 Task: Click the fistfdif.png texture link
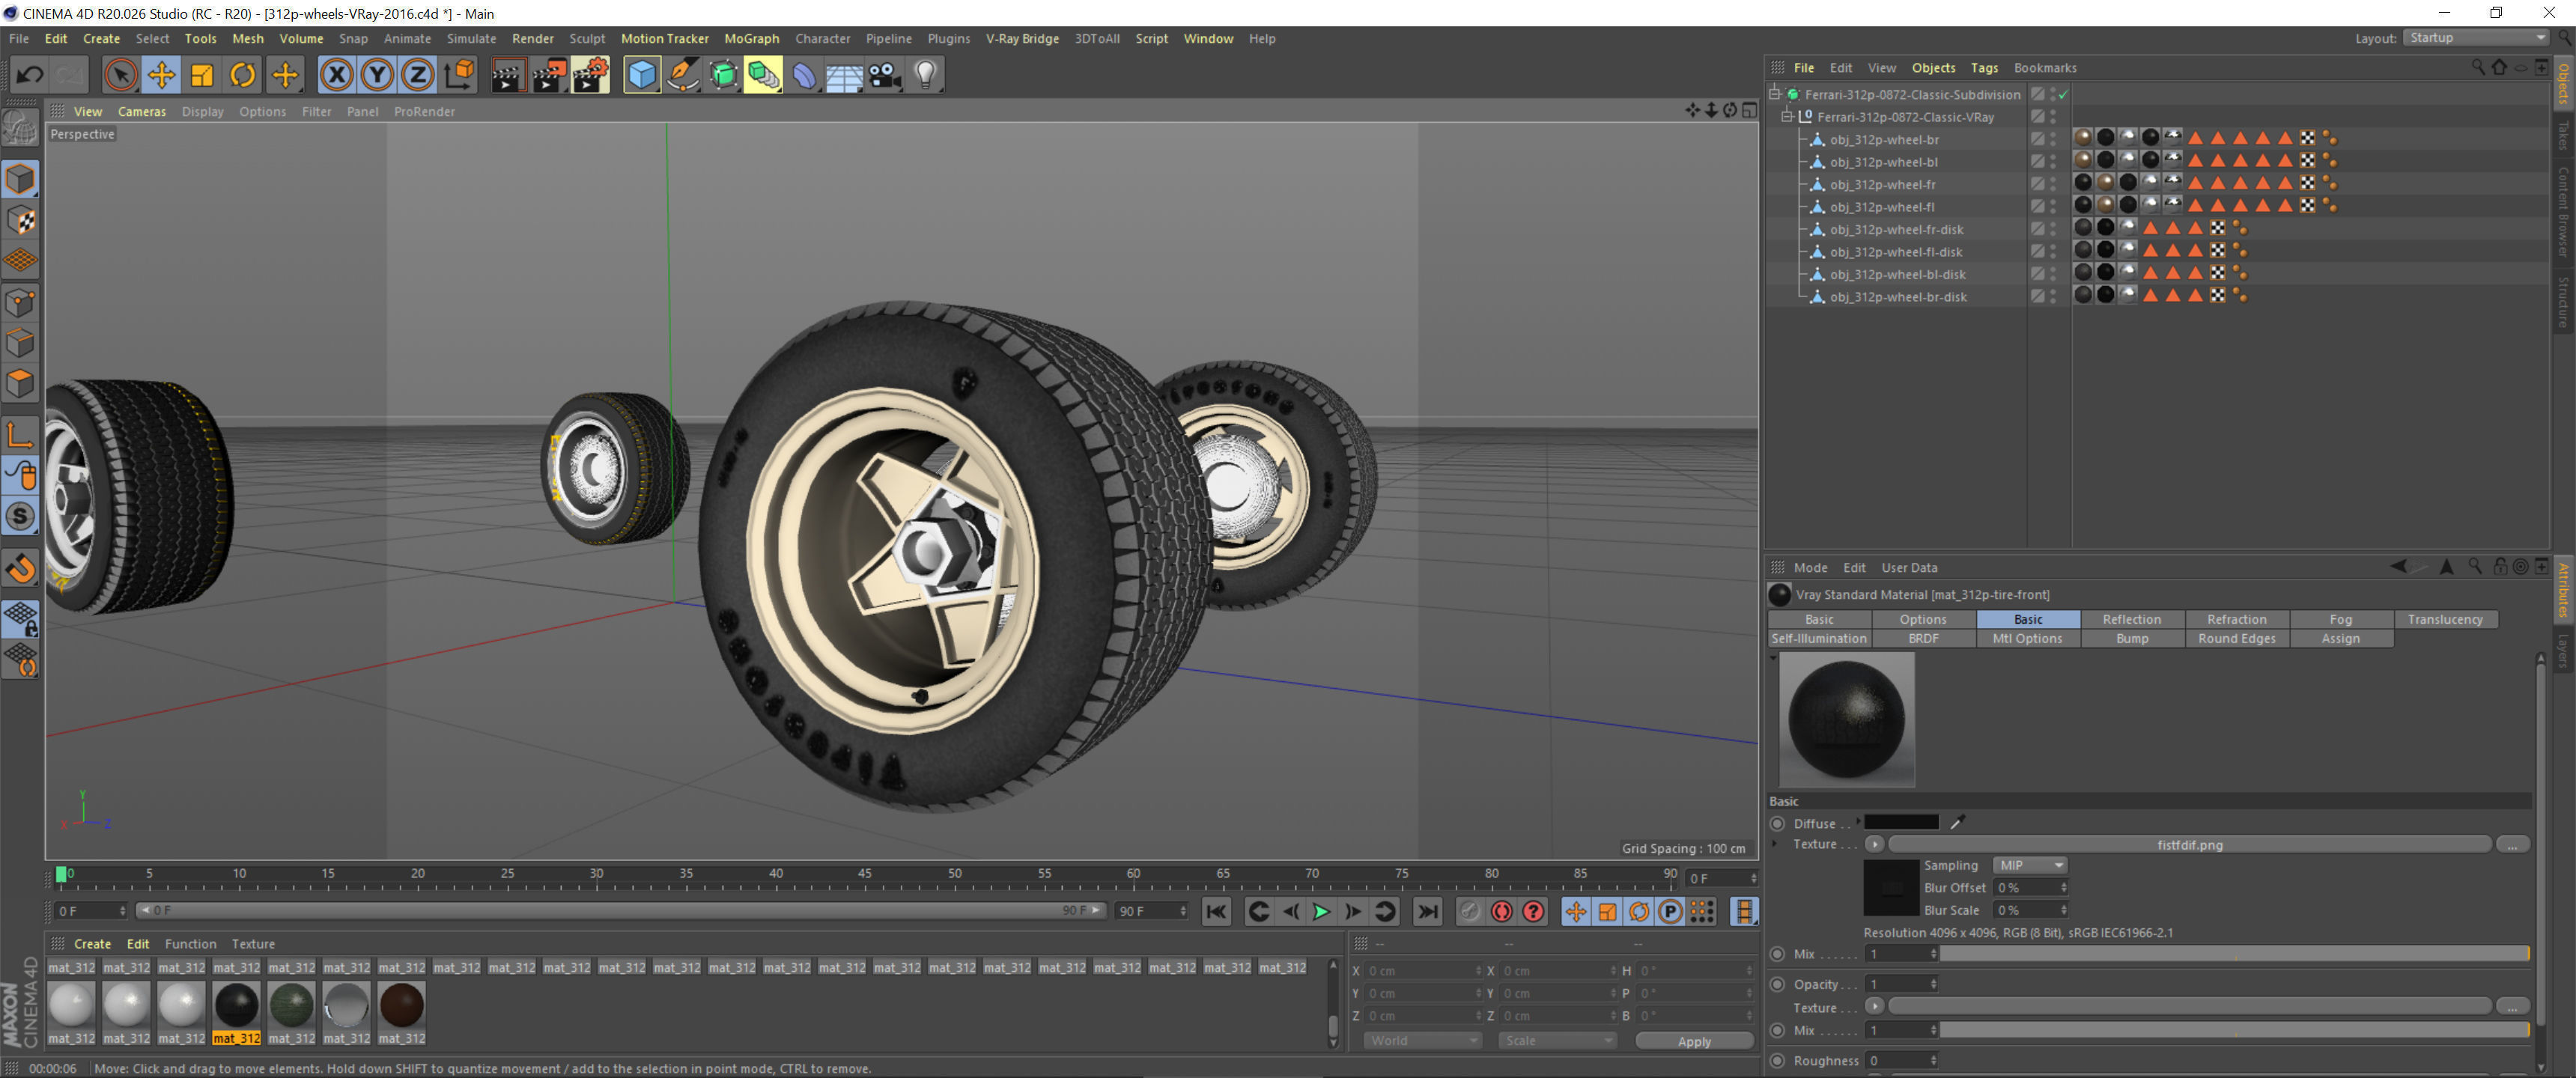coord(2189,845)
